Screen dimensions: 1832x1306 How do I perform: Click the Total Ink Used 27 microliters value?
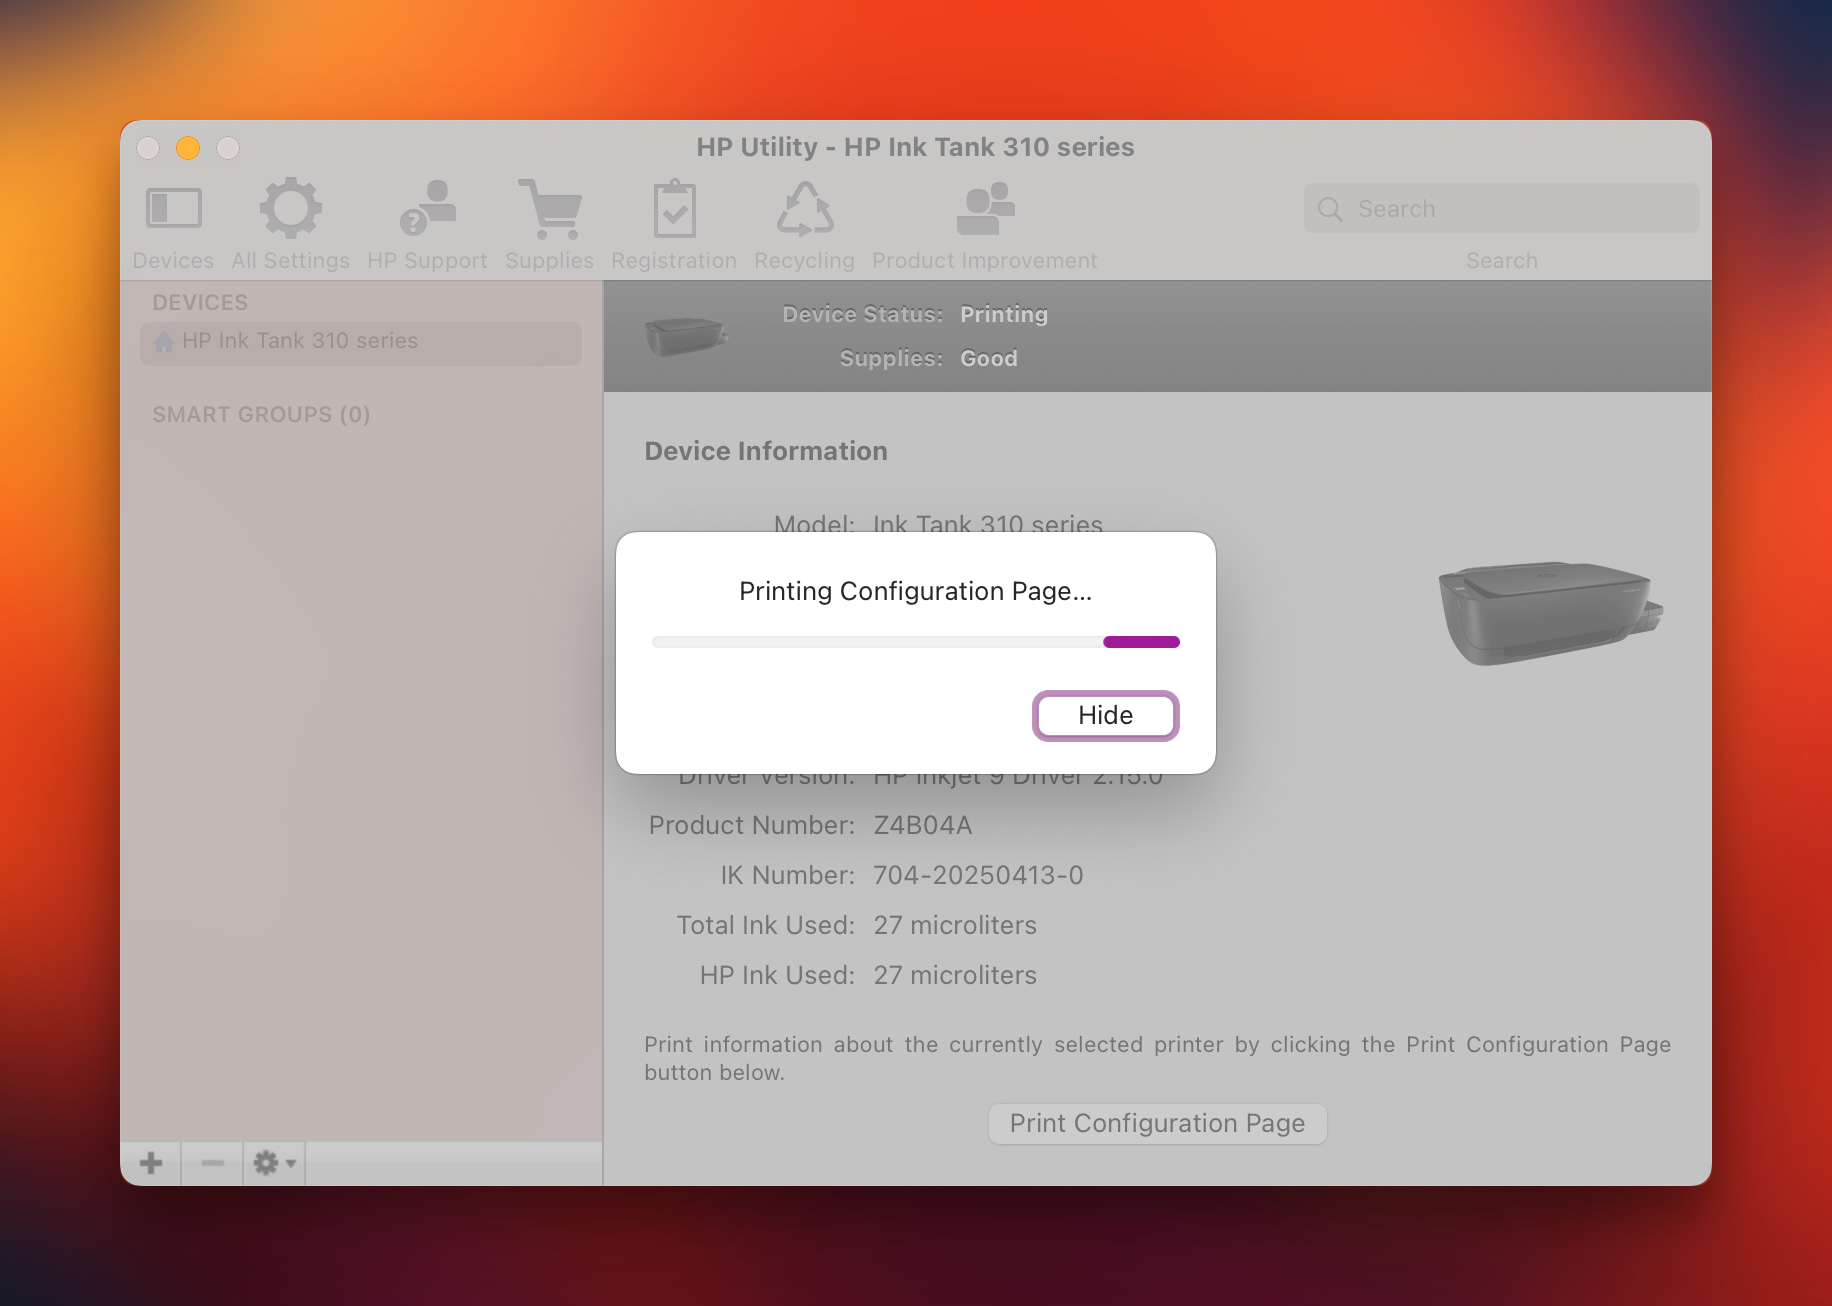coord(955,925)
